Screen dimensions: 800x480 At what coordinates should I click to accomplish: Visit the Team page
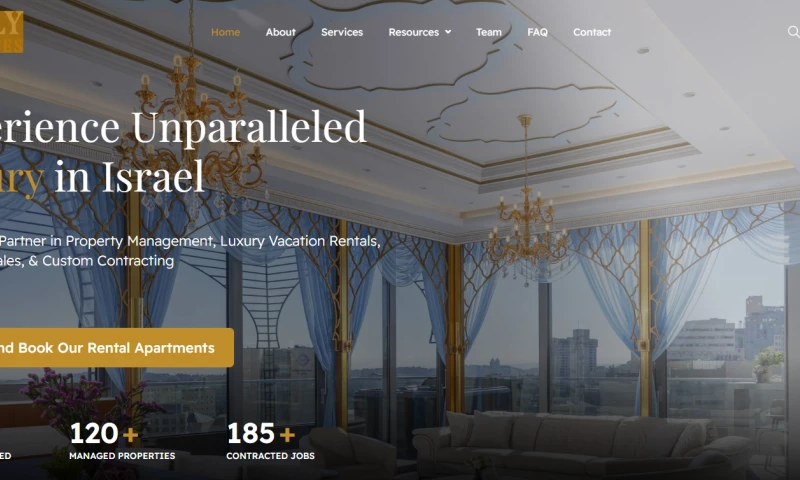tap(489, 32)
